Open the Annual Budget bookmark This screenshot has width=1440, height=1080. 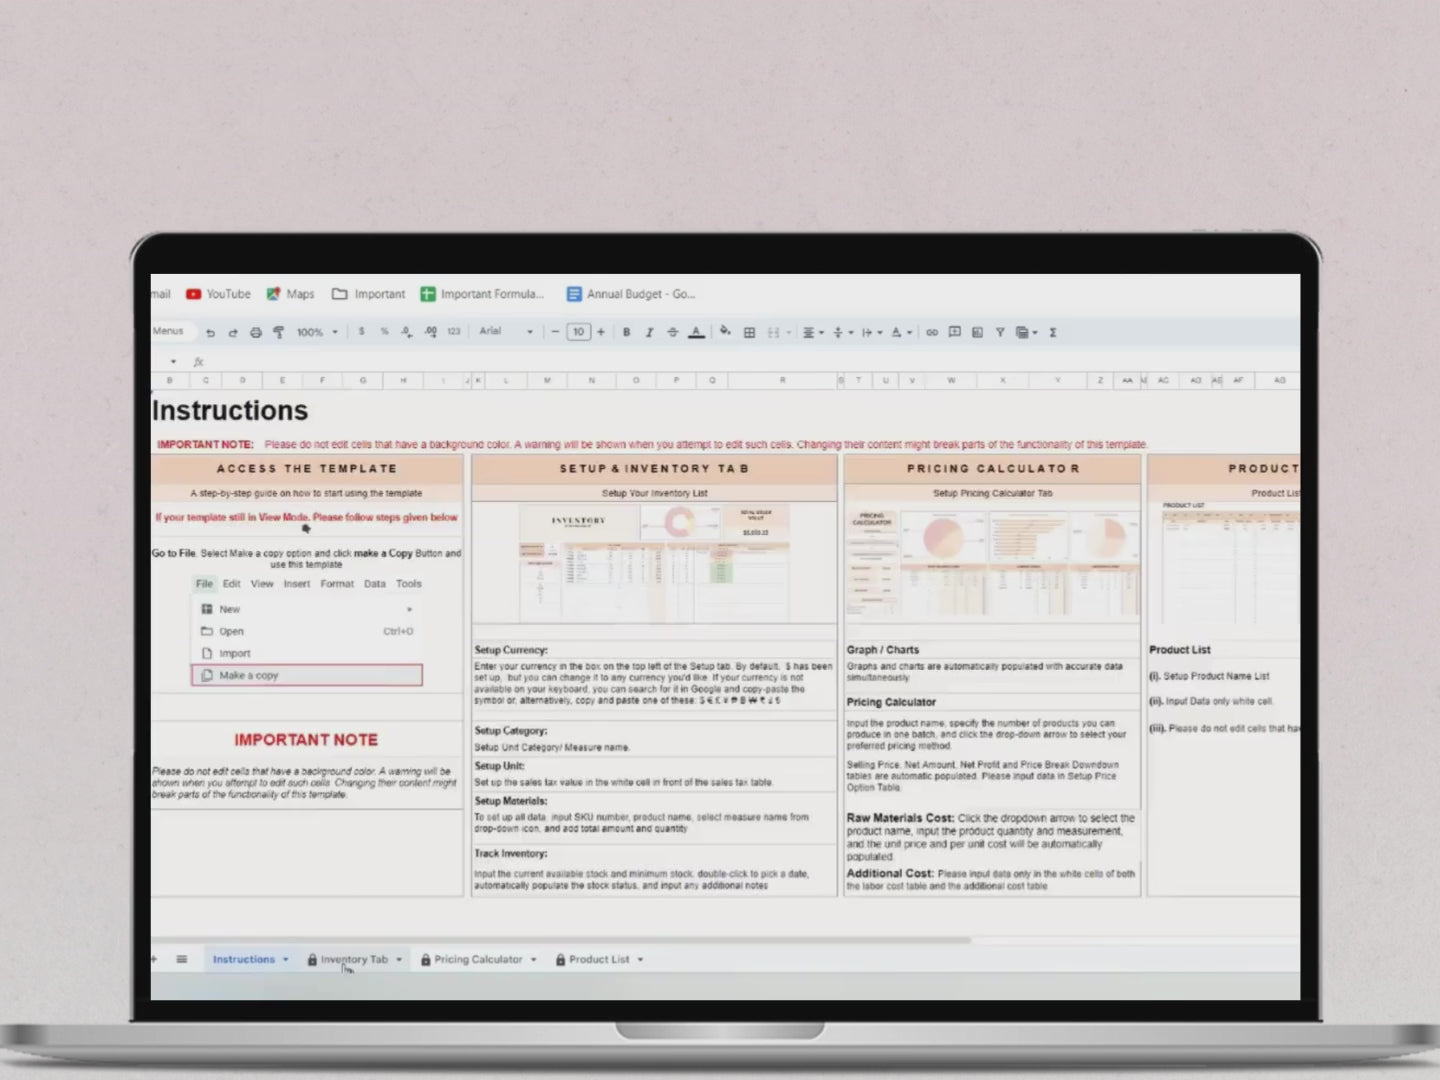[631, 294]
